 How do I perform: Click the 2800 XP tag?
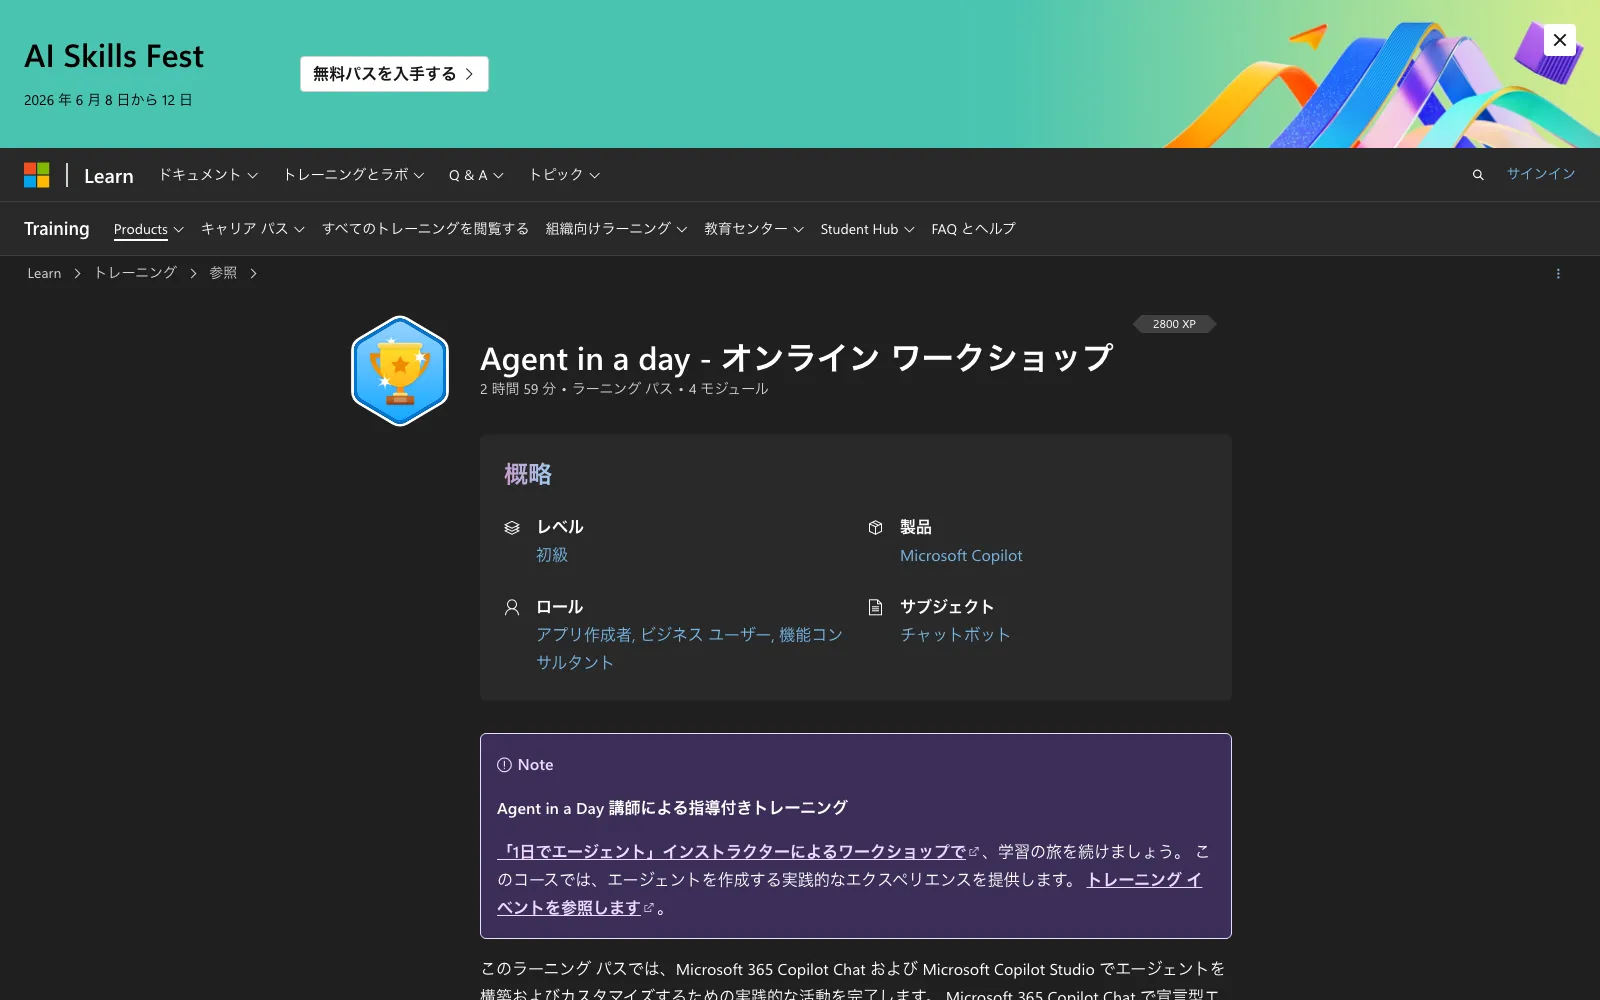1174,324
